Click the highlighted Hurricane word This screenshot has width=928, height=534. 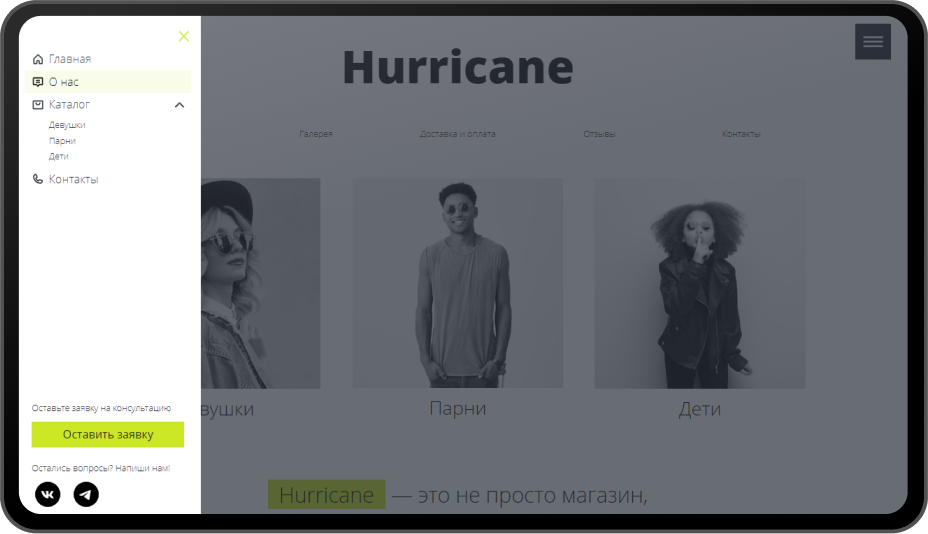tap(327, 495)
